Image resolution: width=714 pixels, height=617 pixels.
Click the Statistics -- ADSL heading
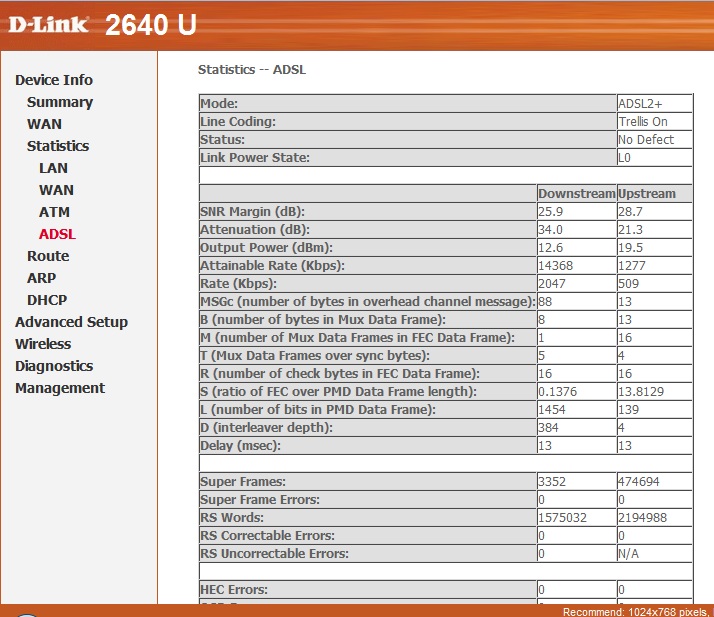pyautogui.click(x=252, y=70)
